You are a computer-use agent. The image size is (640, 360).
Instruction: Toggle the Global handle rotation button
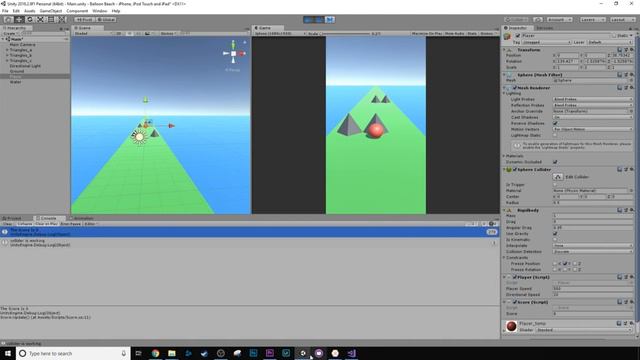(x=106, y=20)
